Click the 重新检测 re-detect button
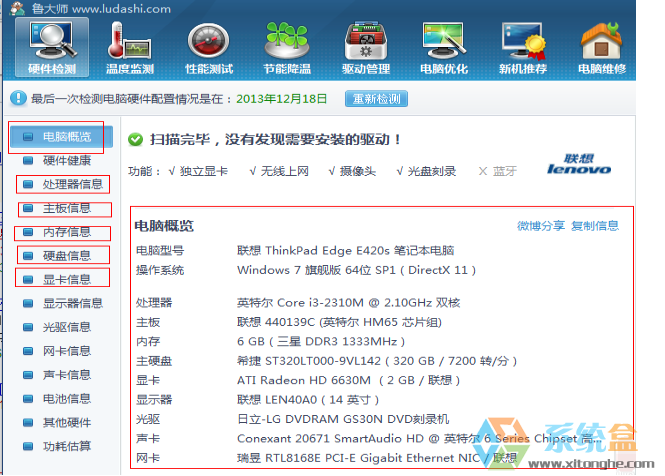 tap(376, 99)
